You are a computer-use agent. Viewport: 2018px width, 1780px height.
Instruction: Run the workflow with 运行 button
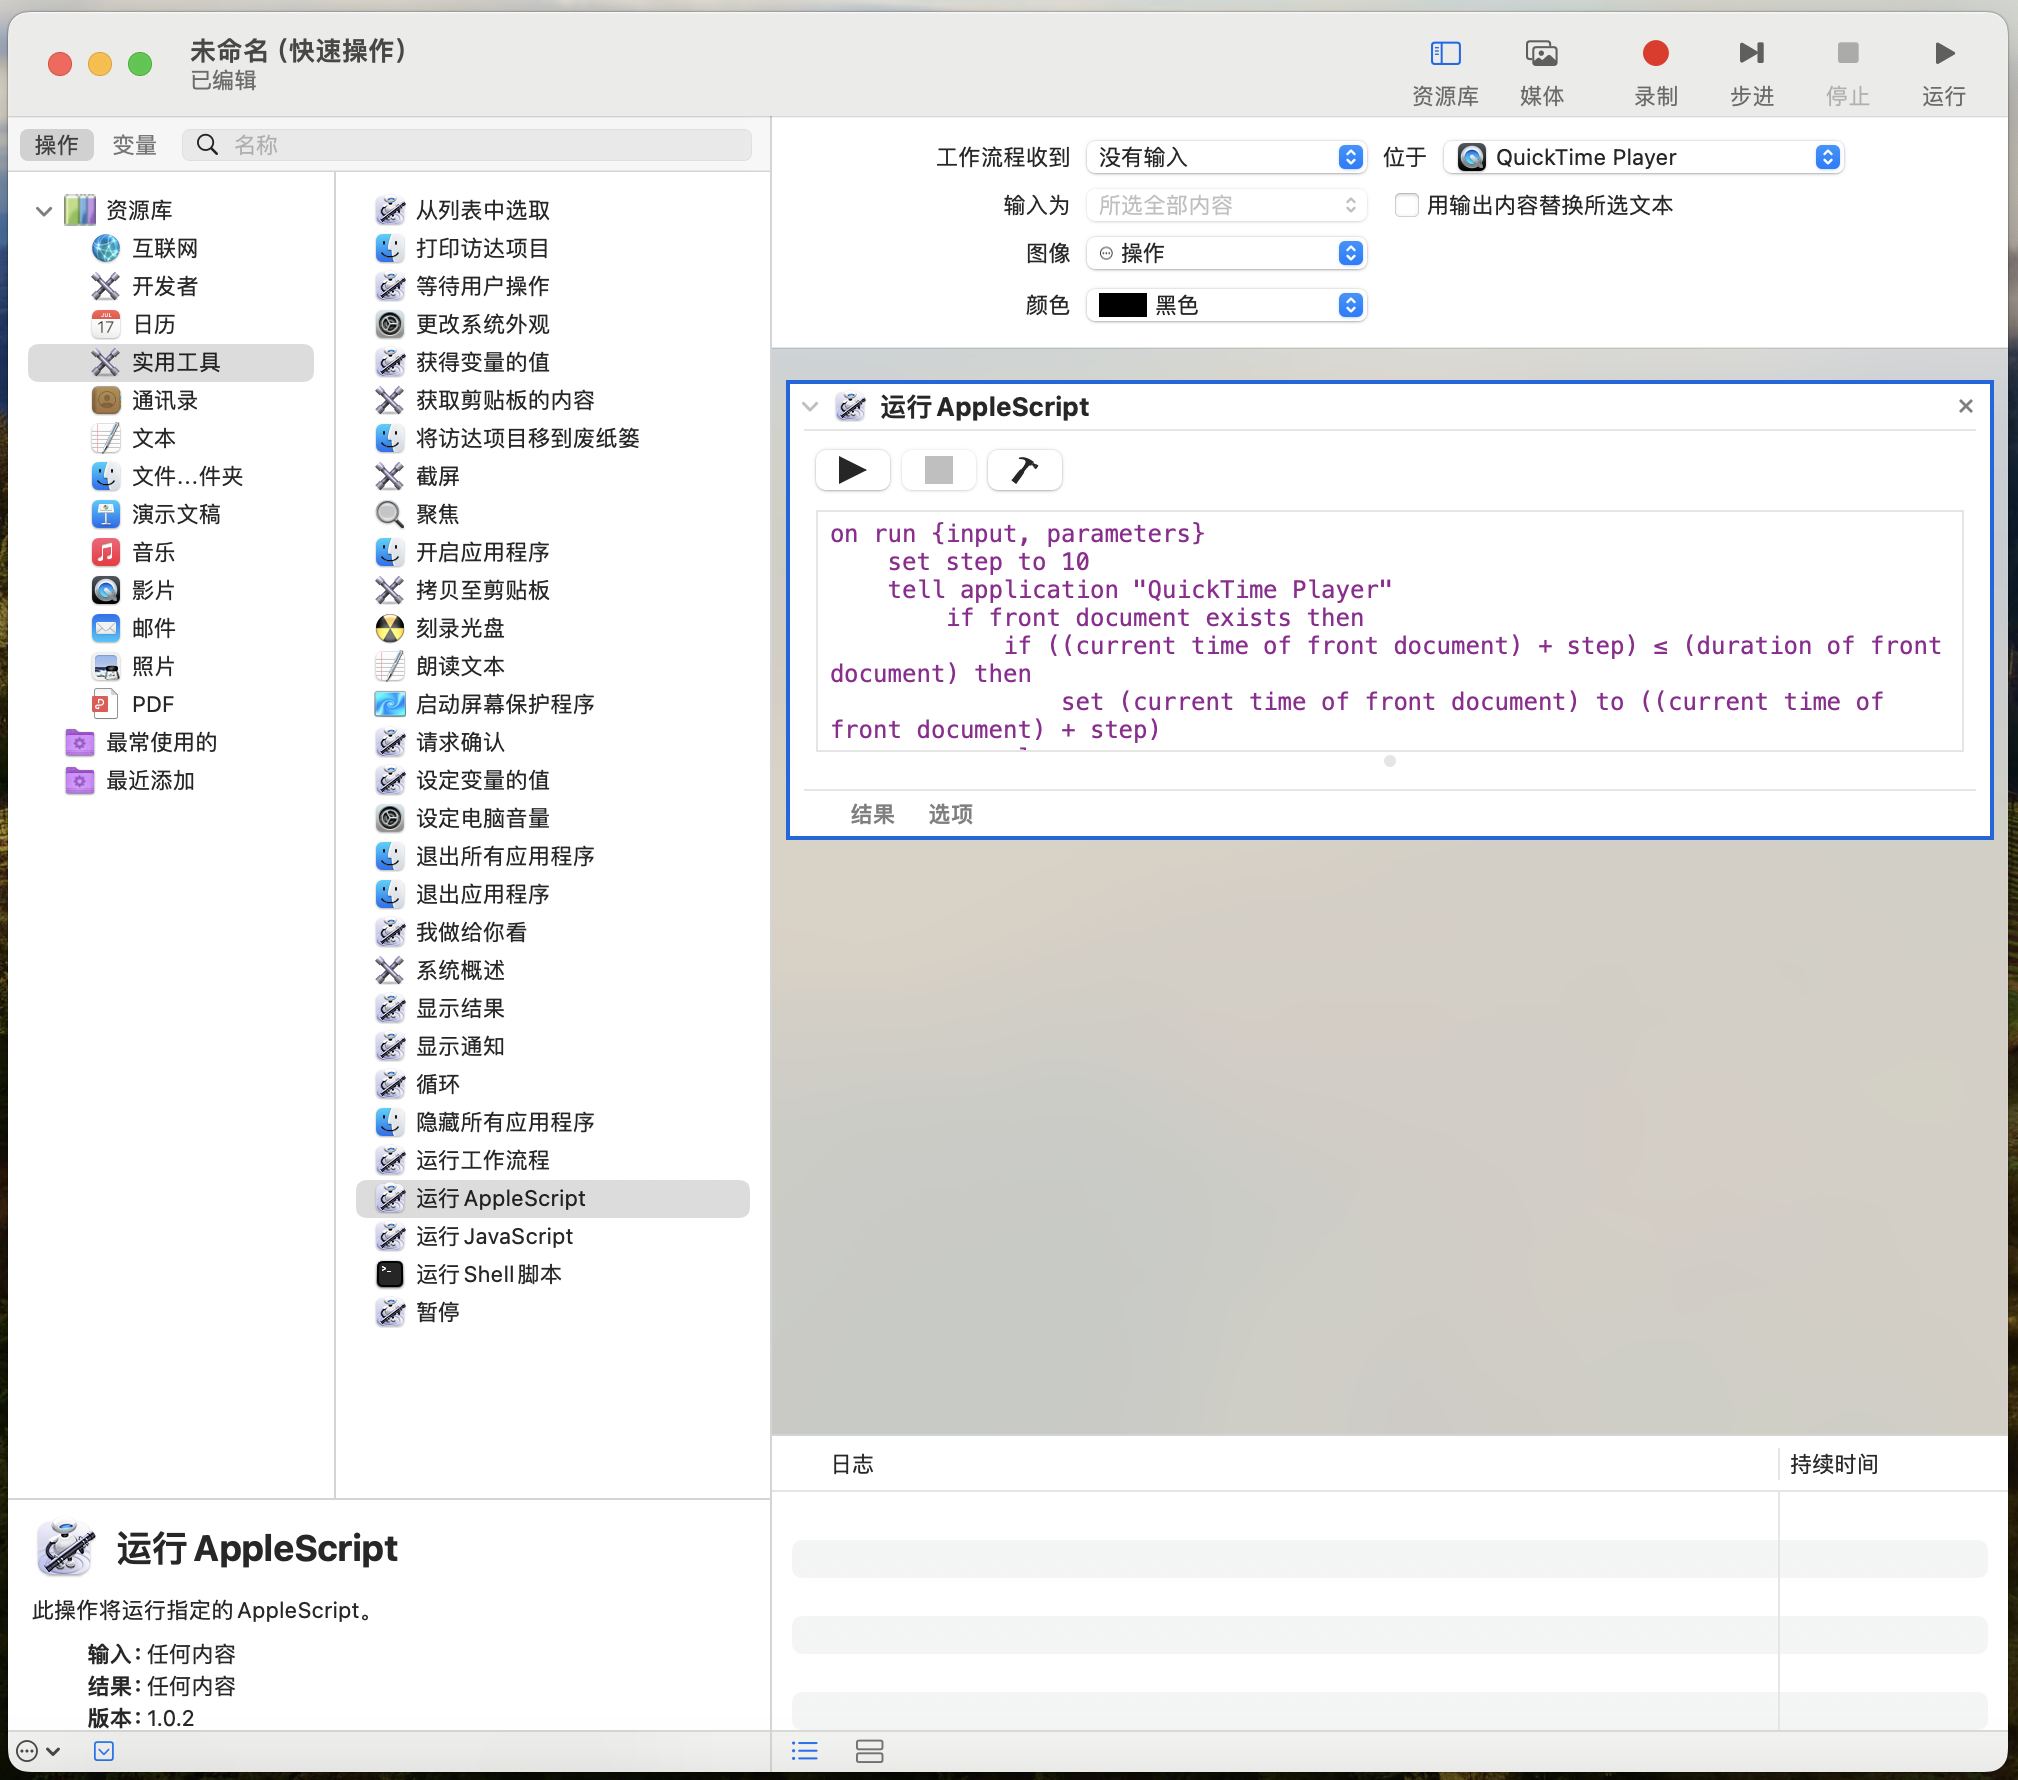(1943, 53)
